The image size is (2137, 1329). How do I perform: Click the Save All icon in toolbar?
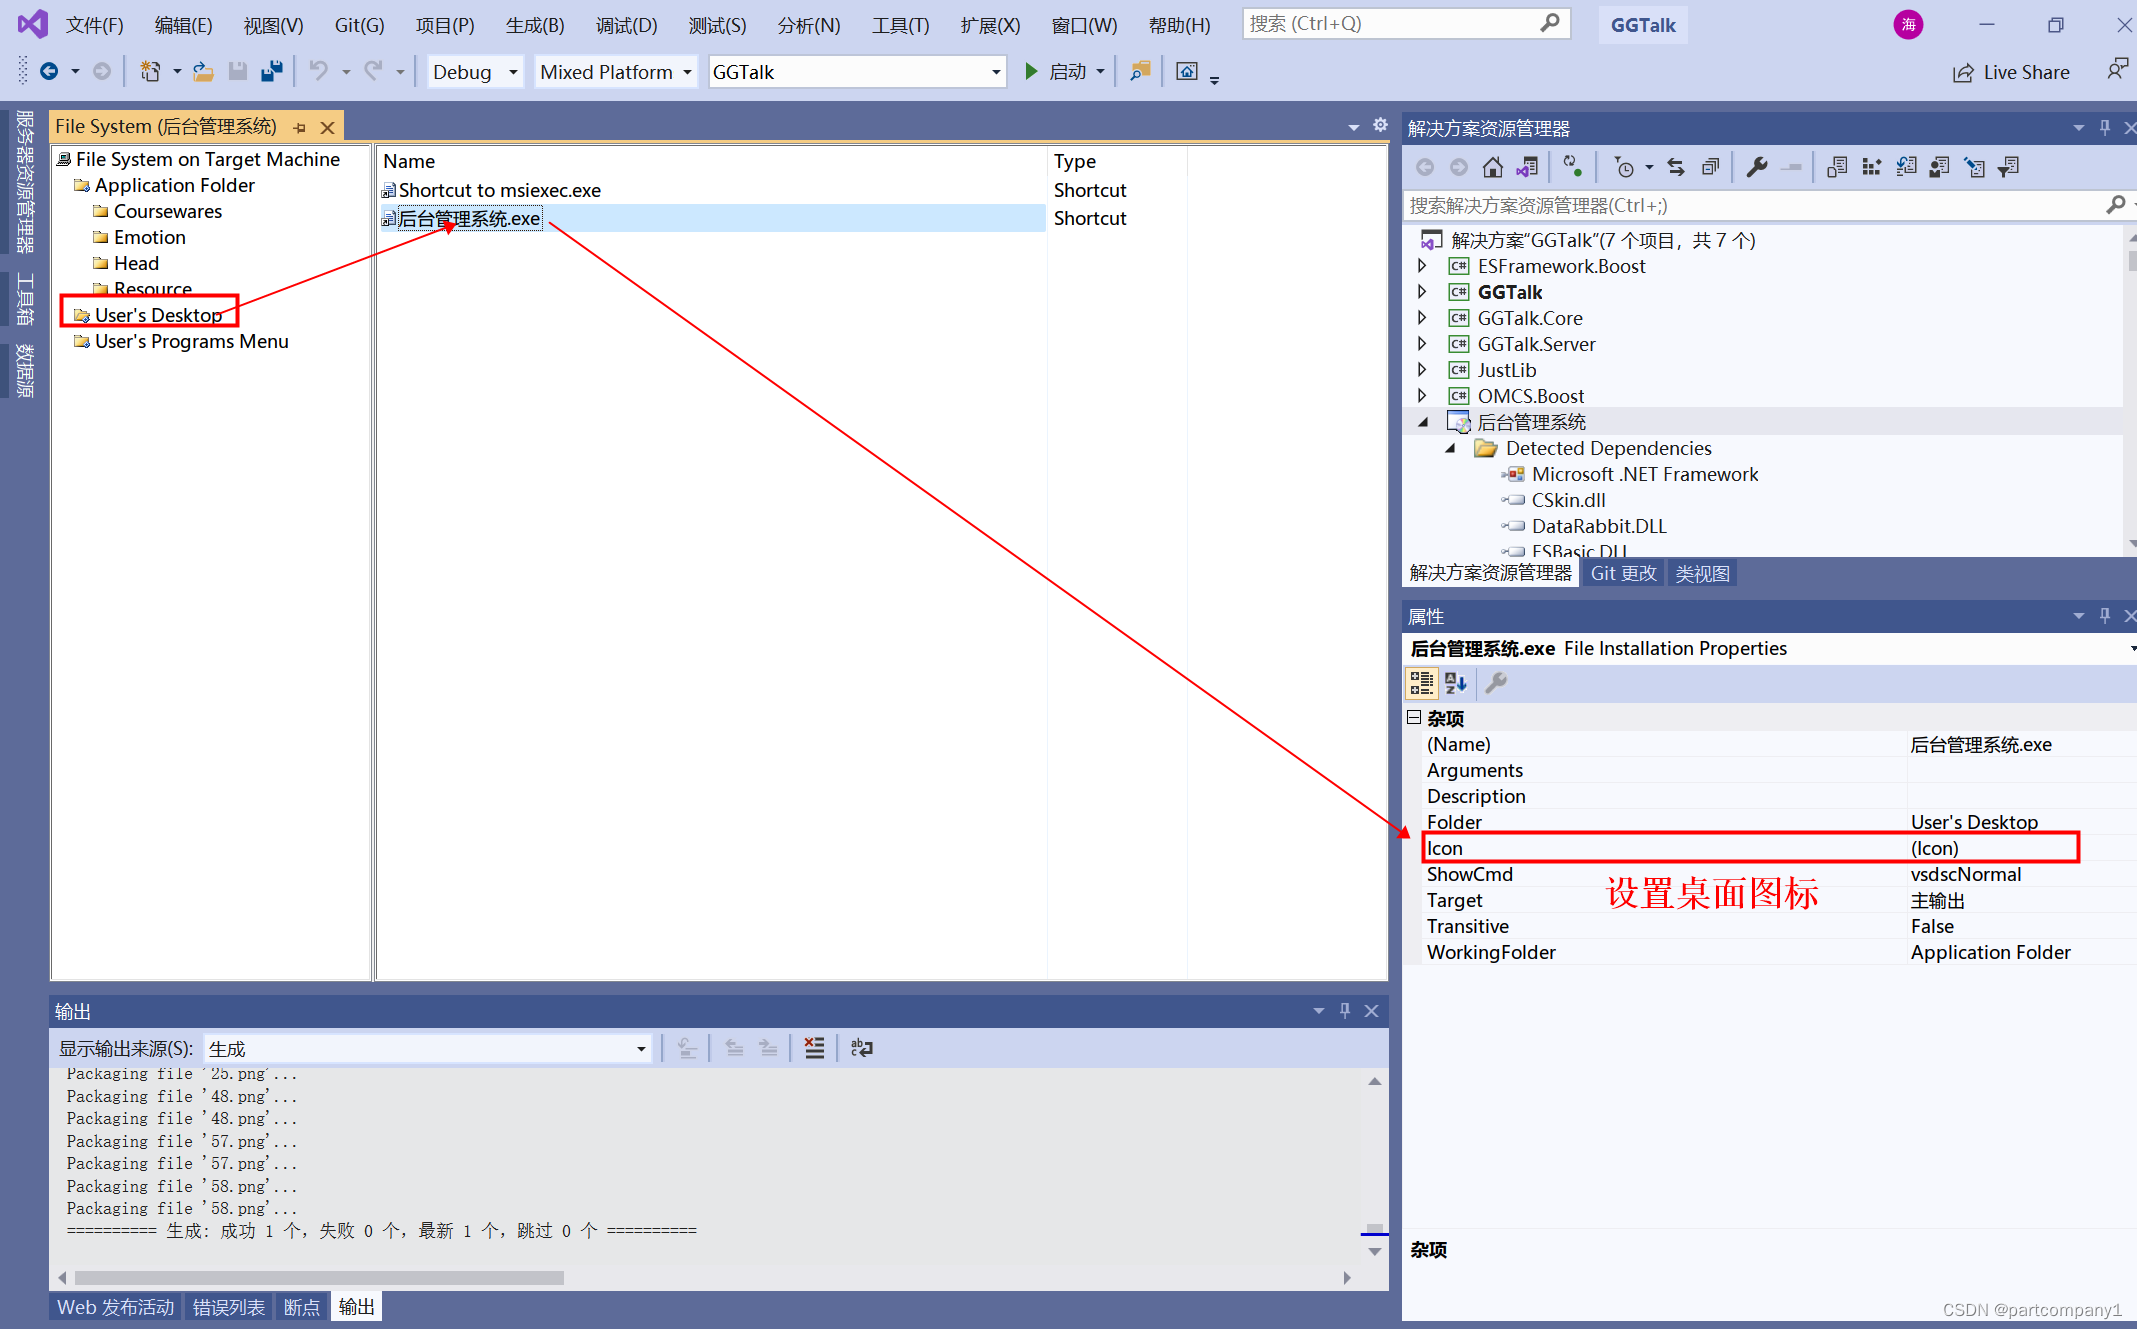click(271, 72)
